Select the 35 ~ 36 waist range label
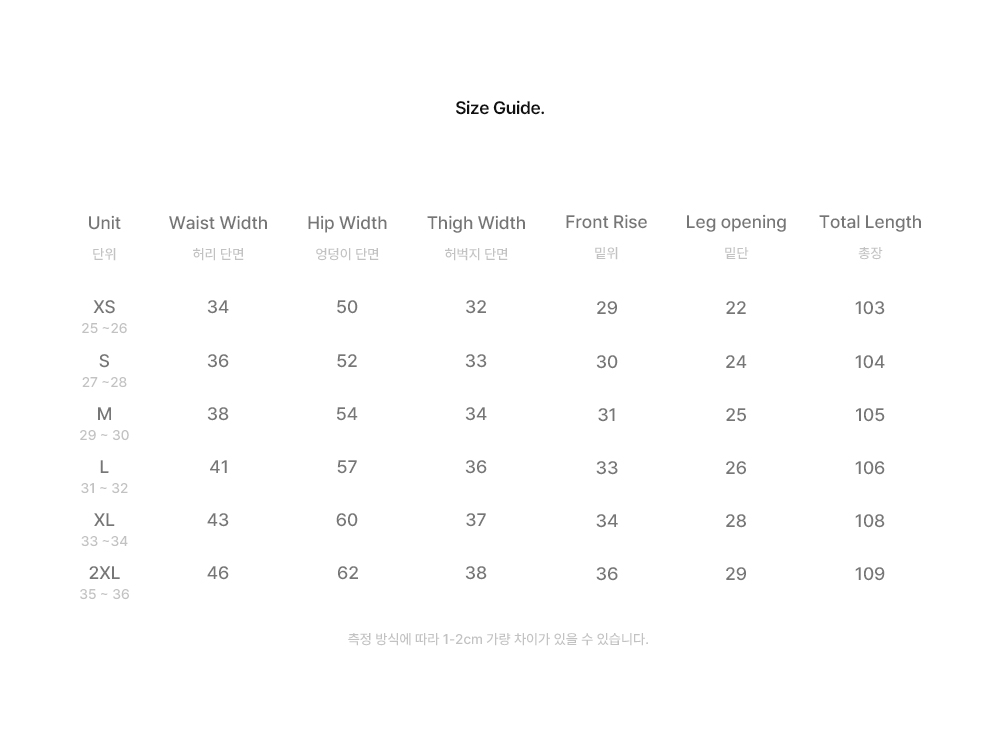This screenshot has height=738, width=1000. click(104, 594)
